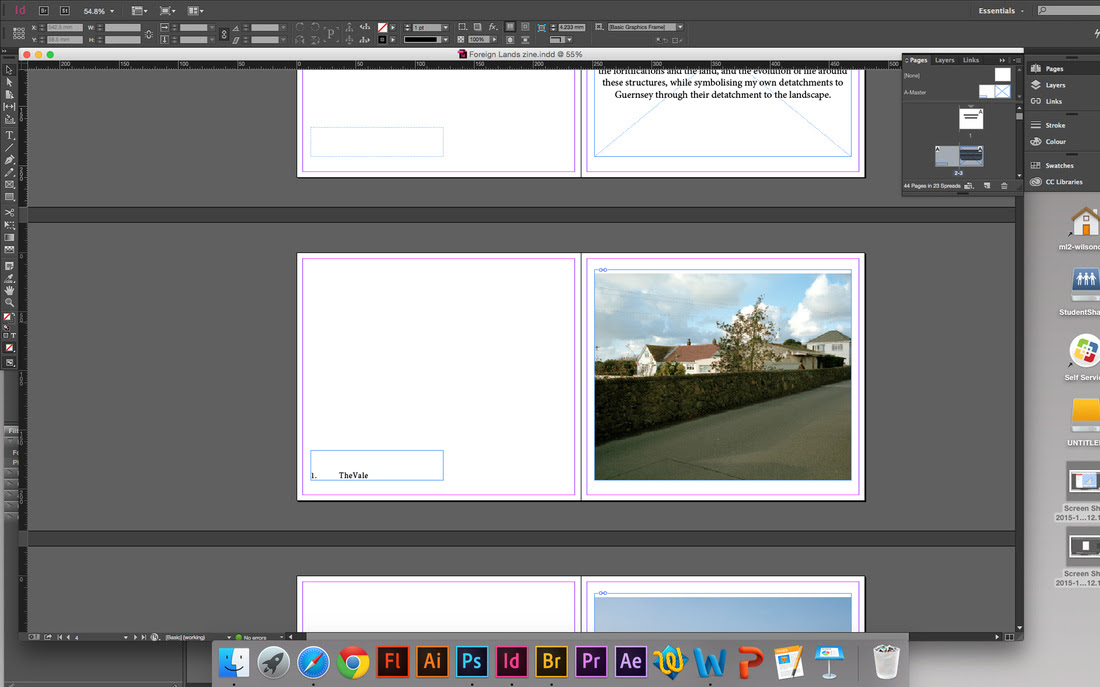The height and width of the screenshot is (687, 1100).
Task: Switch screen mode at toolbox bottom
Action: tap(9, 363)
